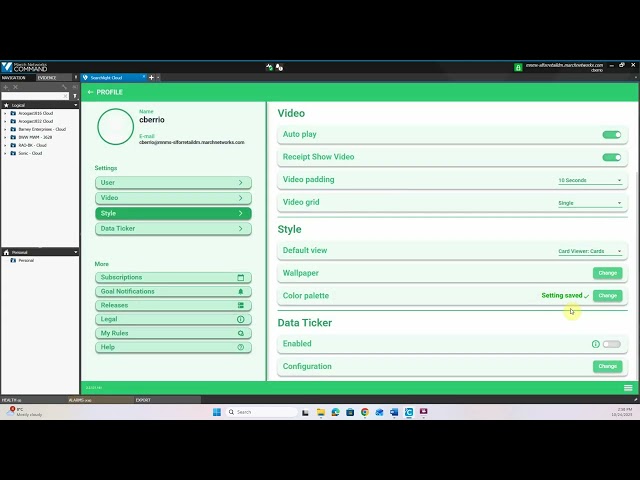Expand the BMW MWM tree node
The width and height of the screenshot is (640, 480).
click(5, 137)
